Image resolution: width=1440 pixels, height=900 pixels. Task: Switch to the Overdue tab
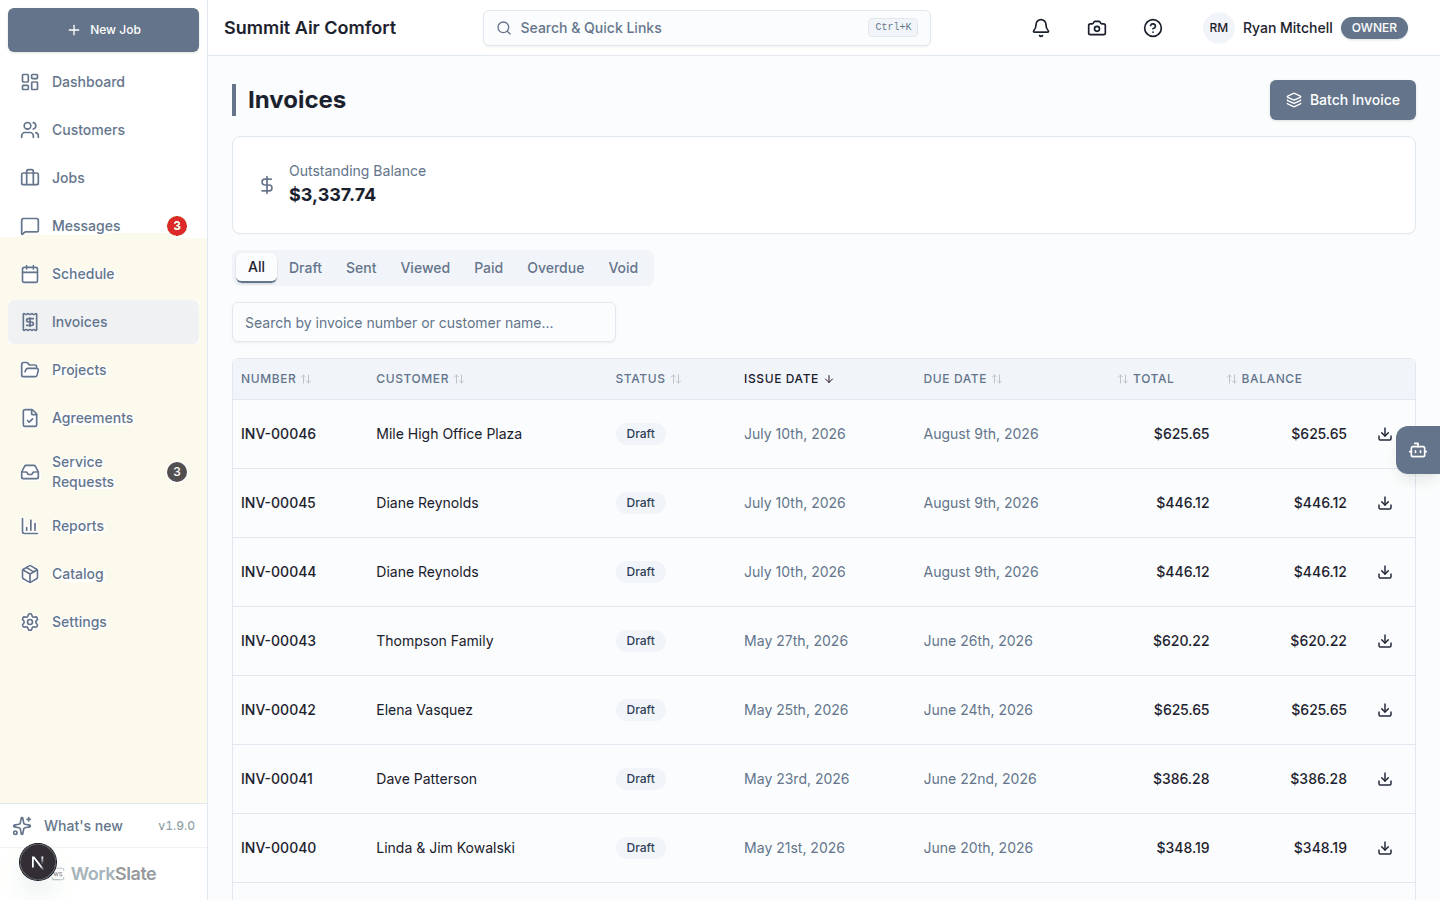point(555,268)
